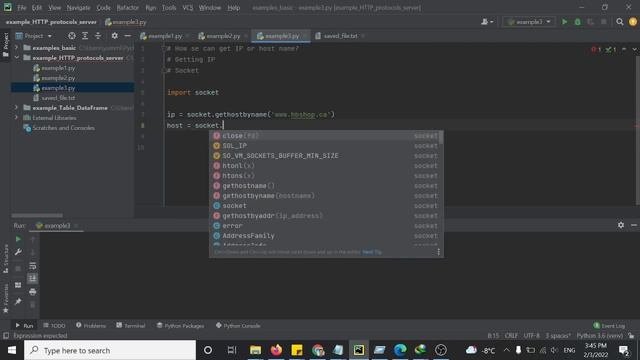Open example3 run configuration dropdown
640x360 pixels.
(x=529, y=22)
